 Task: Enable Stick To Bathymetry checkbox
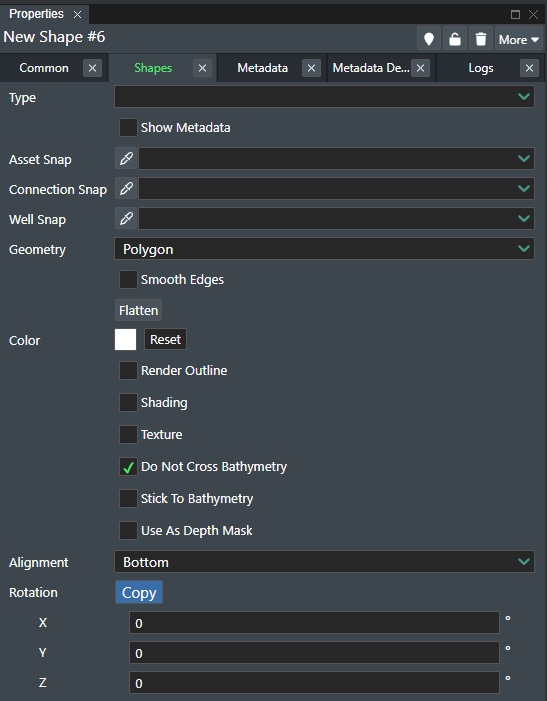coord(128,498)
